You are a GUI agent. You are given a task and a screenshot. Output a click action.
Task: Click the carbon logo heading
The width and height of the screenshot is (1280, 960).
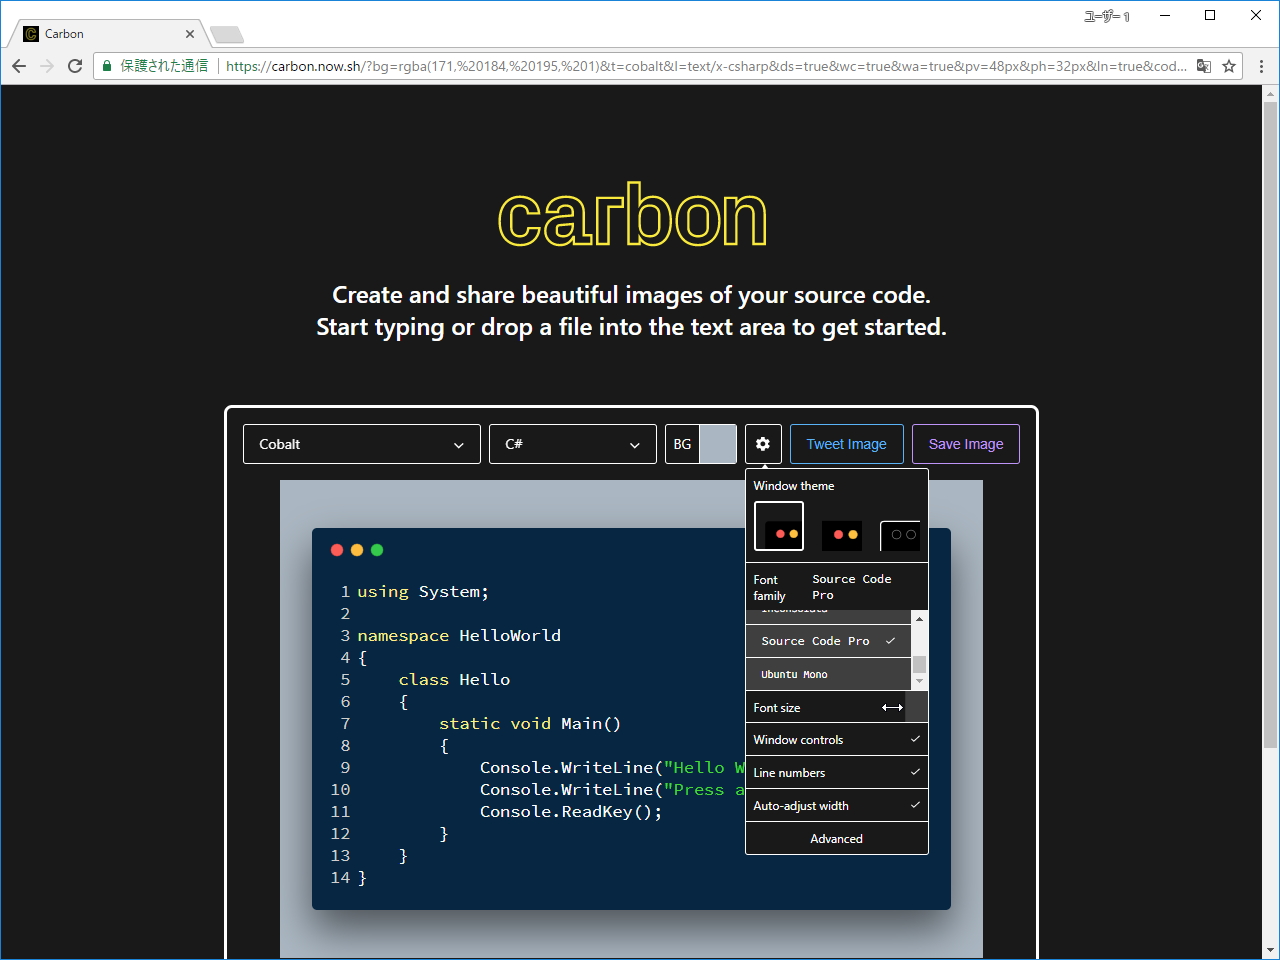coord(632,215)
